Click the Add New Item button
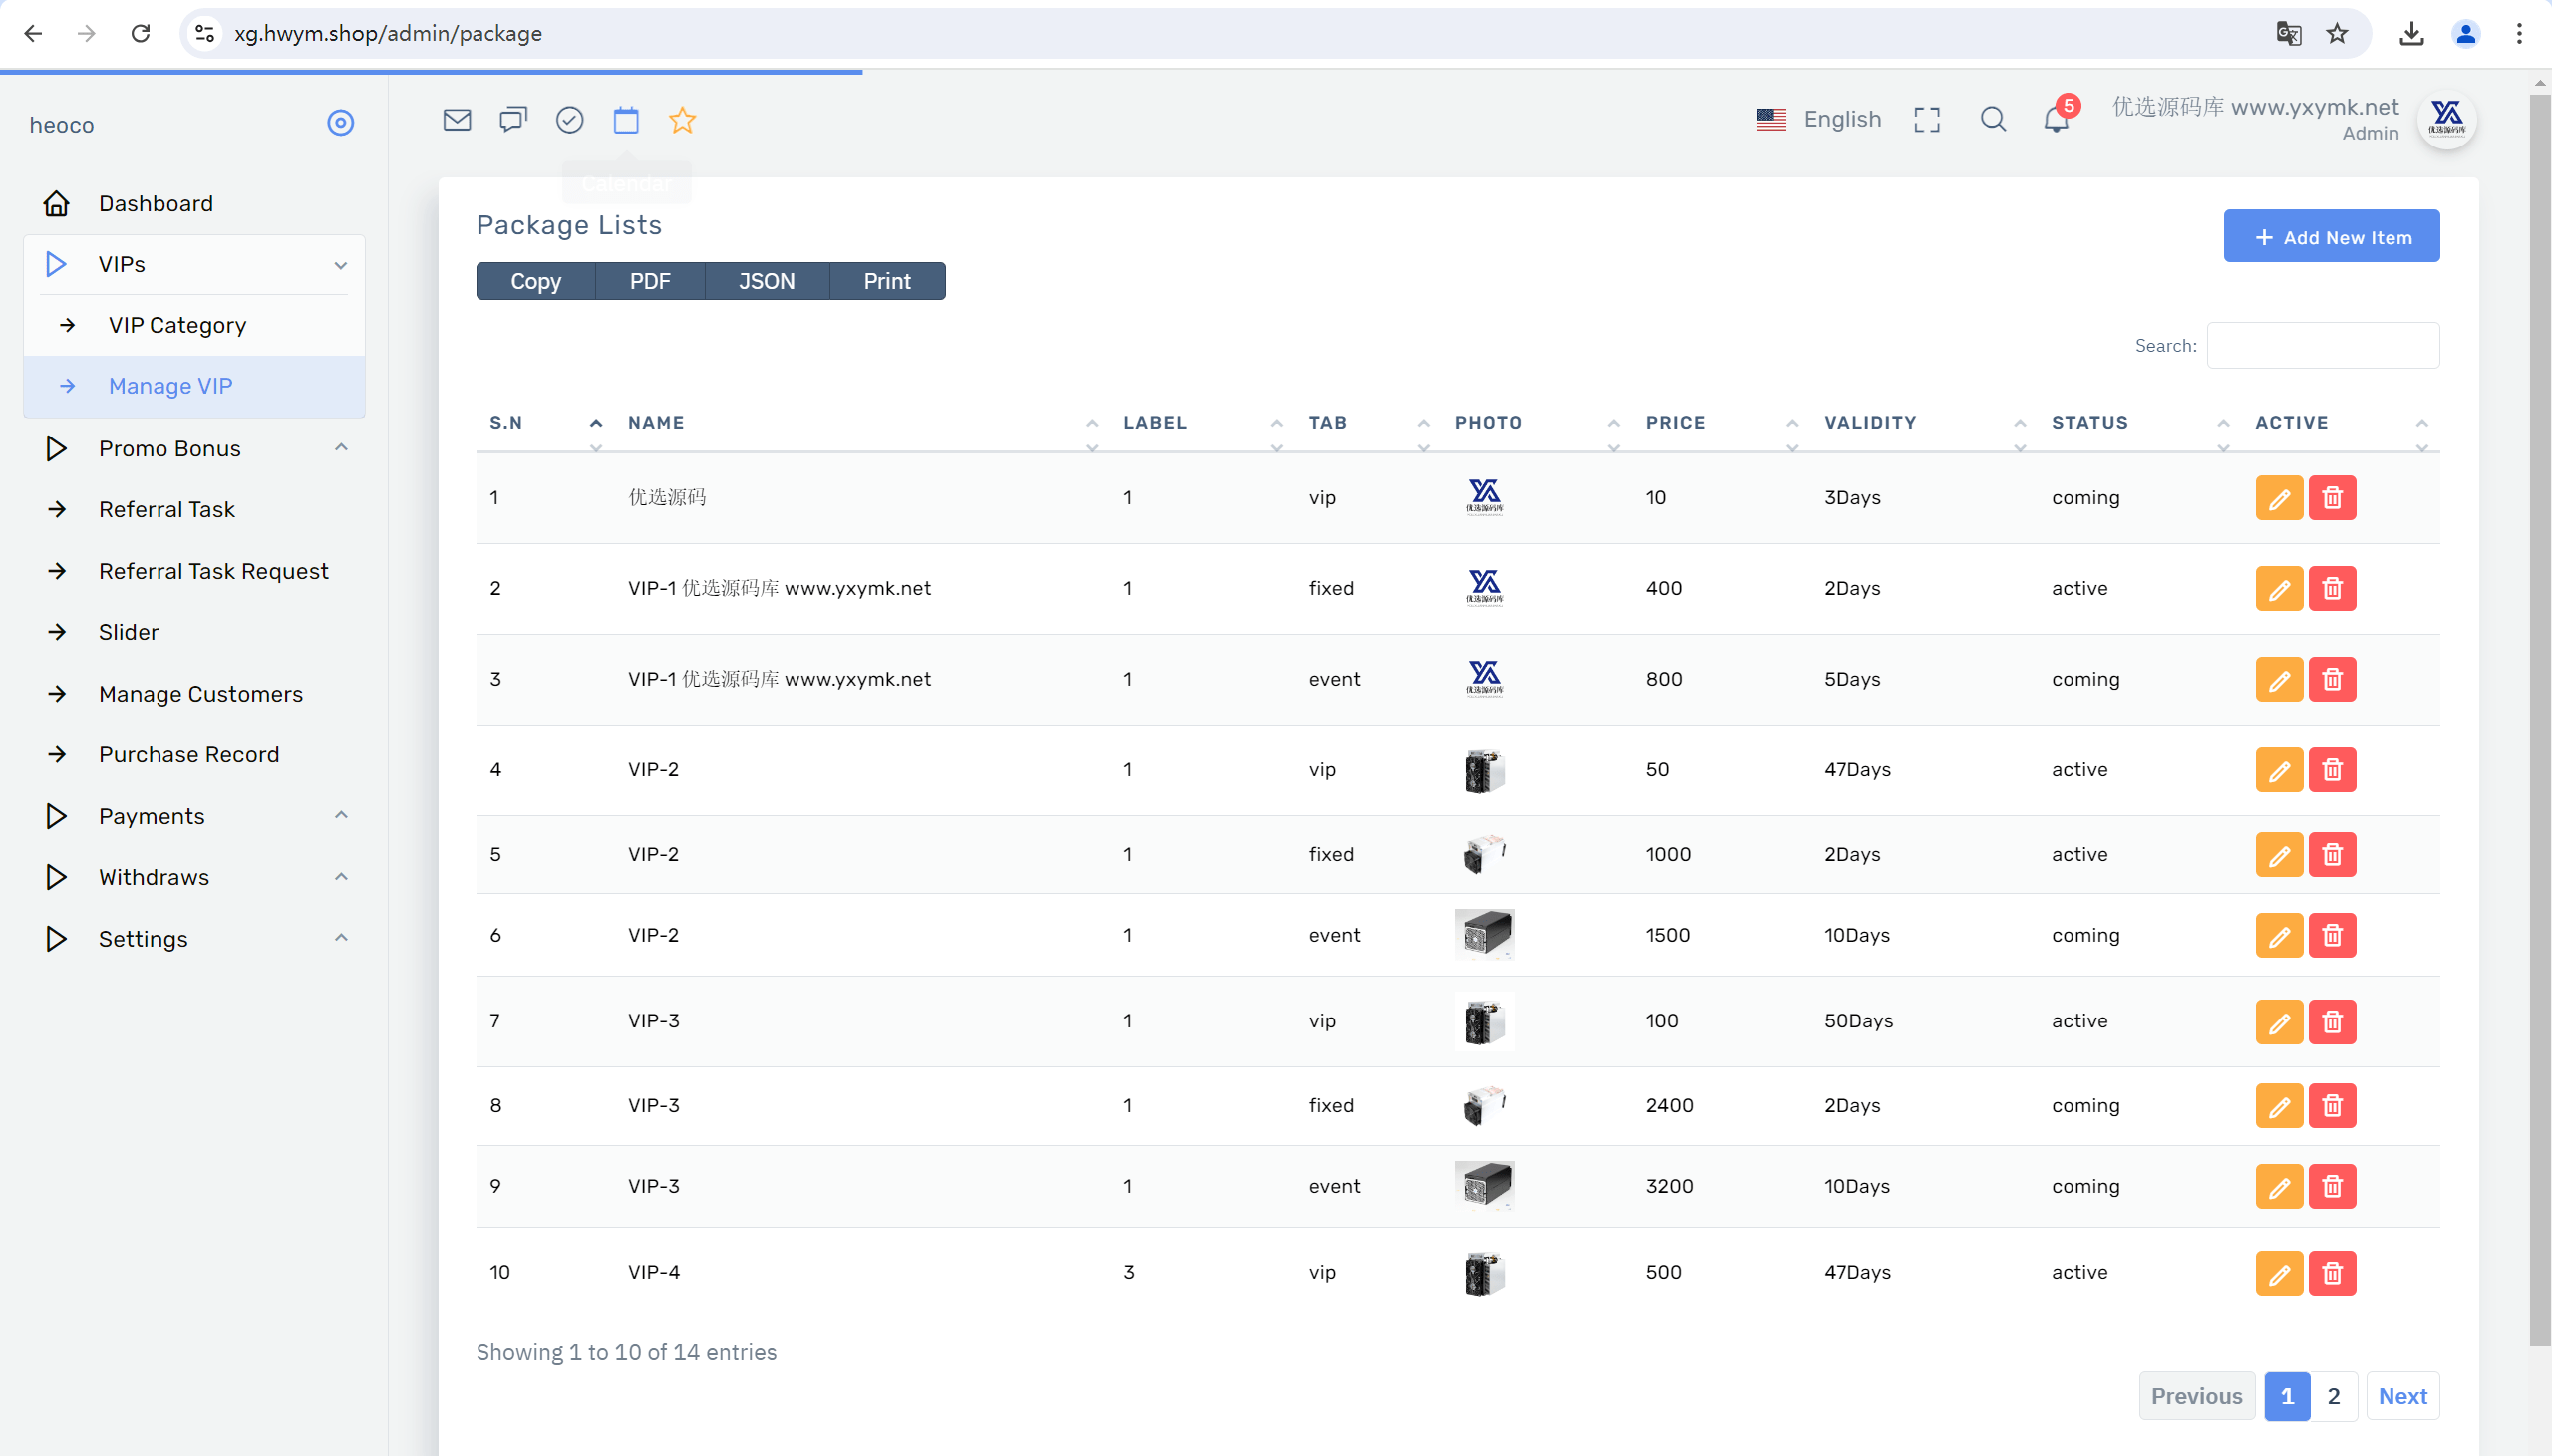Screen dimensions: 2552x1456 [2331, 237]
